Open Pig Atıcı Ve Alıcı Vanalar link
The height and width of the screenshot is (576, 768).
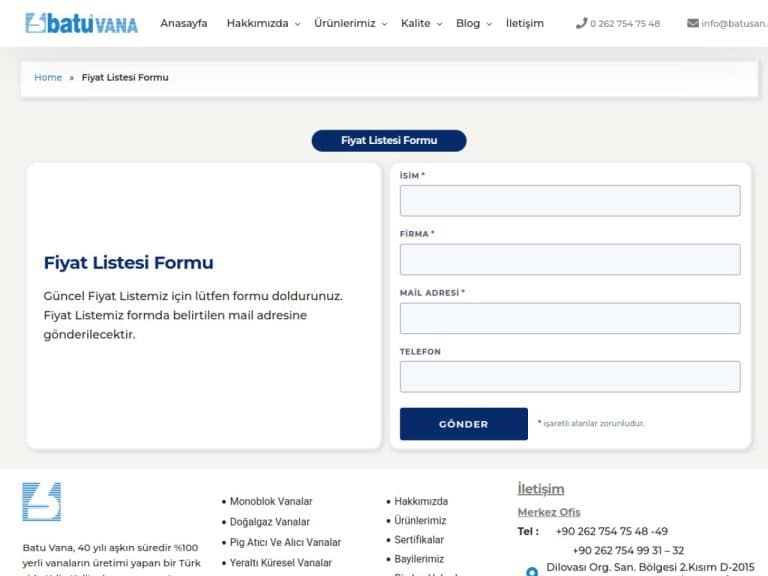click(285, 543)
